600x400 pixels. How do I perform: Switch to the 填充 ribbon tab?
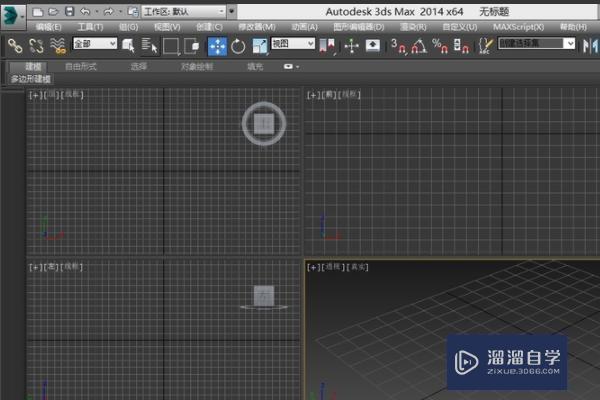click(x=255, y=67)
